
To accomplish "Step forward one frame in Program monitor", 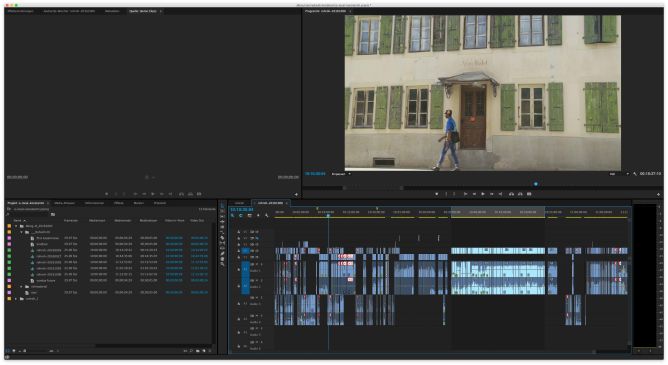I will [492, 194].
